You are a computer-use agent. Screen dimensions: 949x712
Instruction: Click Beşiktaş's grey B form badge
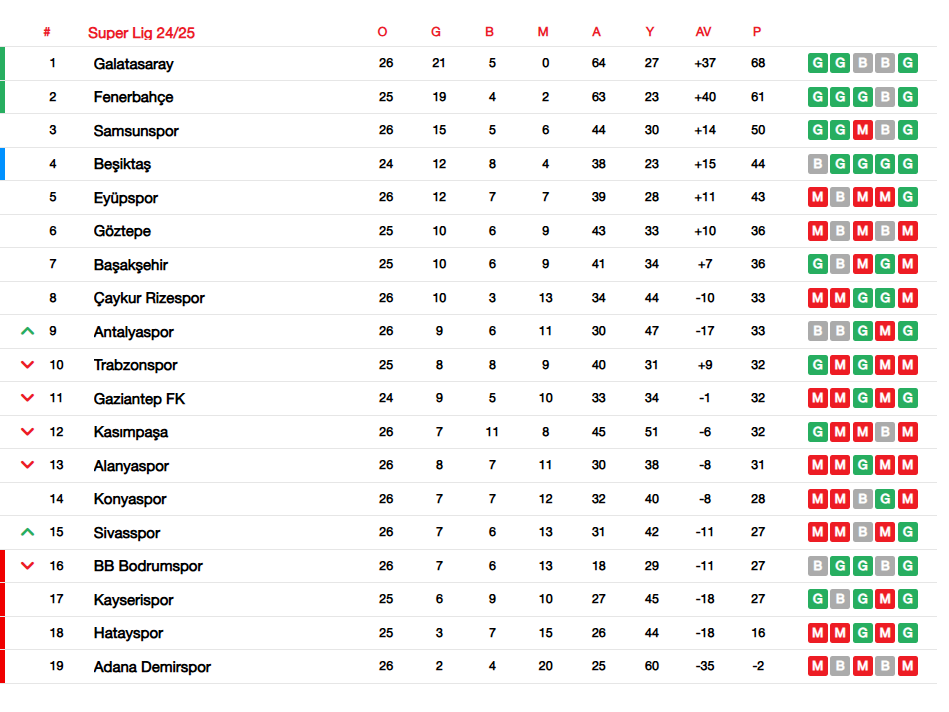pyautogui.click(x=818, y=163)
